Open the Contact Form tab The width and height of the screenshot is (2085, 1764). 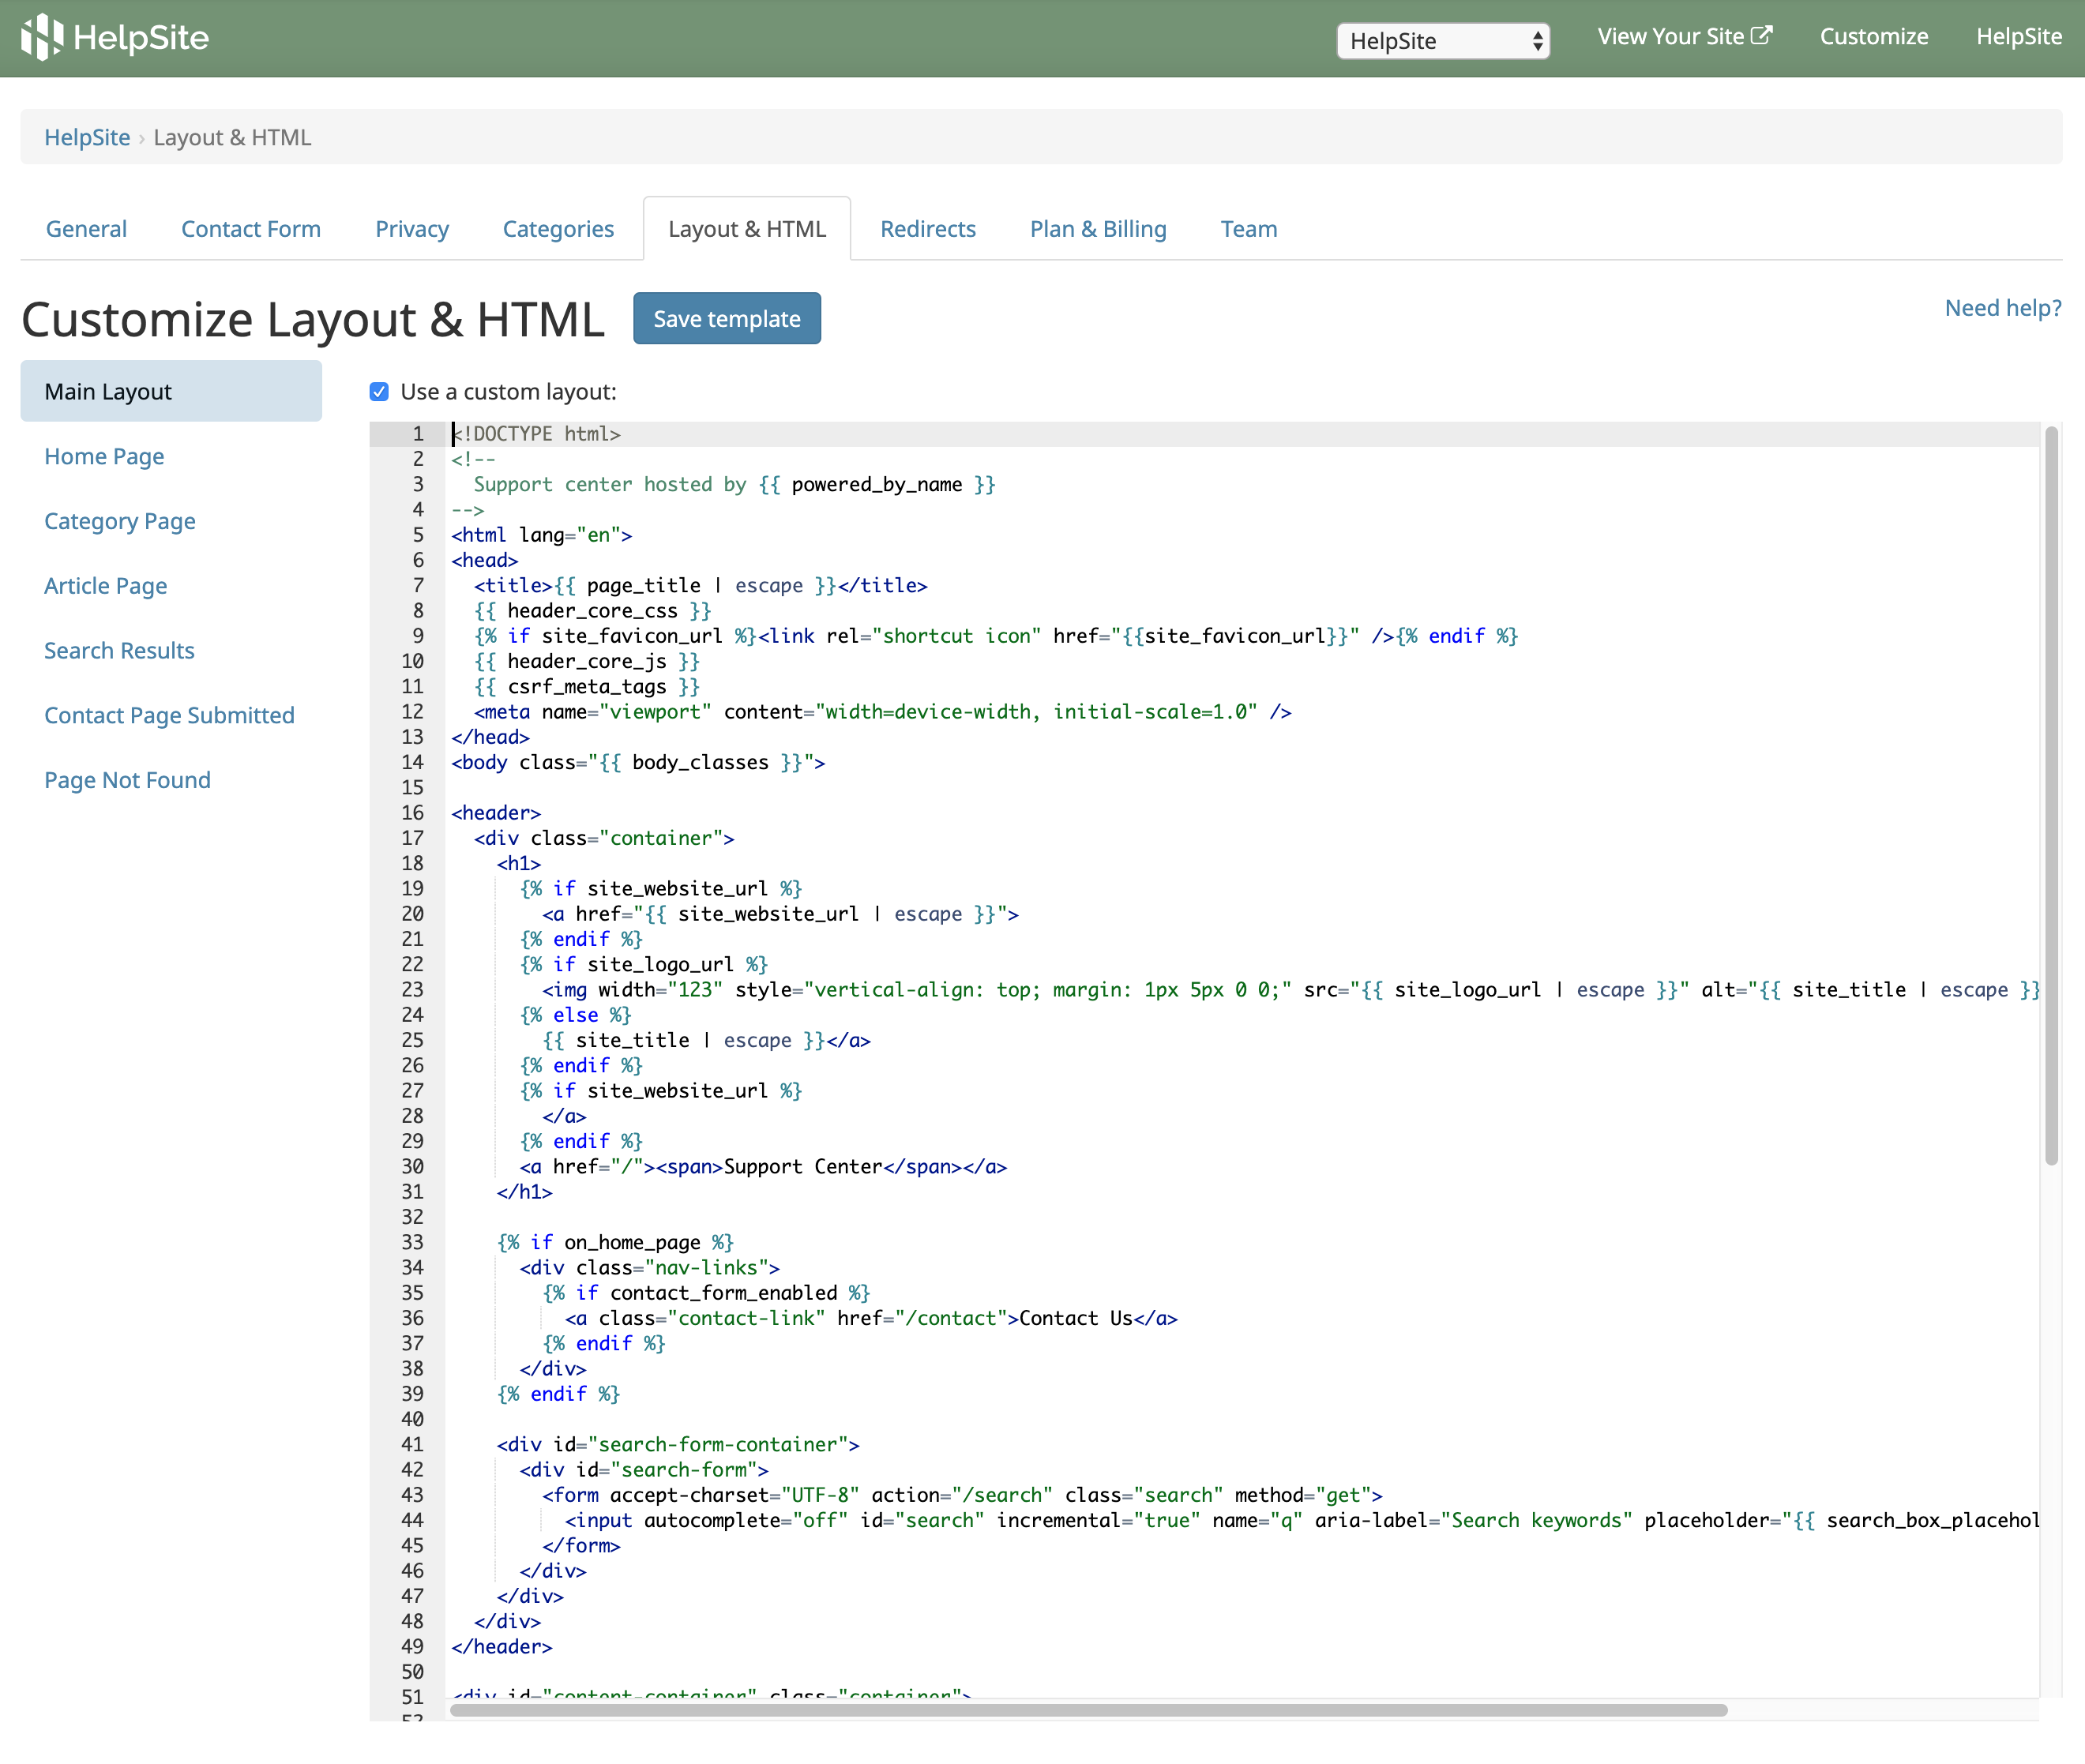pos(250,228)
